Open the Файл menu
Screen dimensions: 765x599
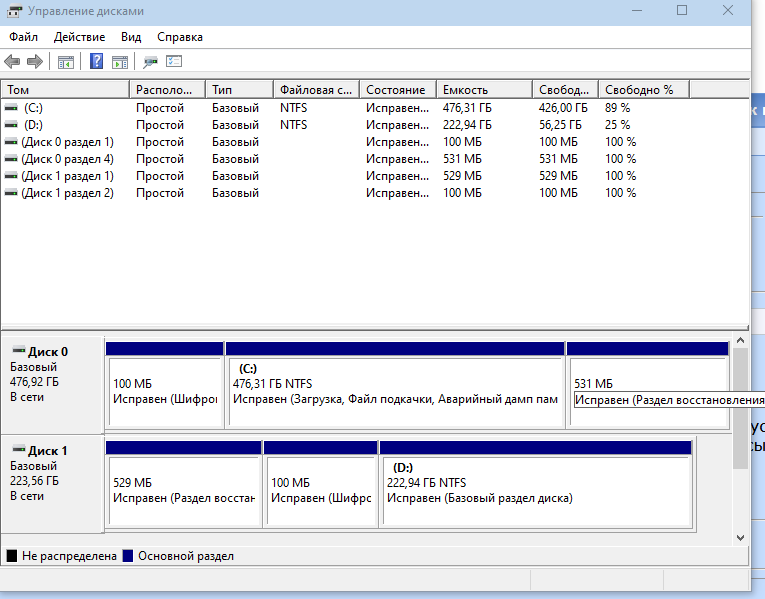24,37
